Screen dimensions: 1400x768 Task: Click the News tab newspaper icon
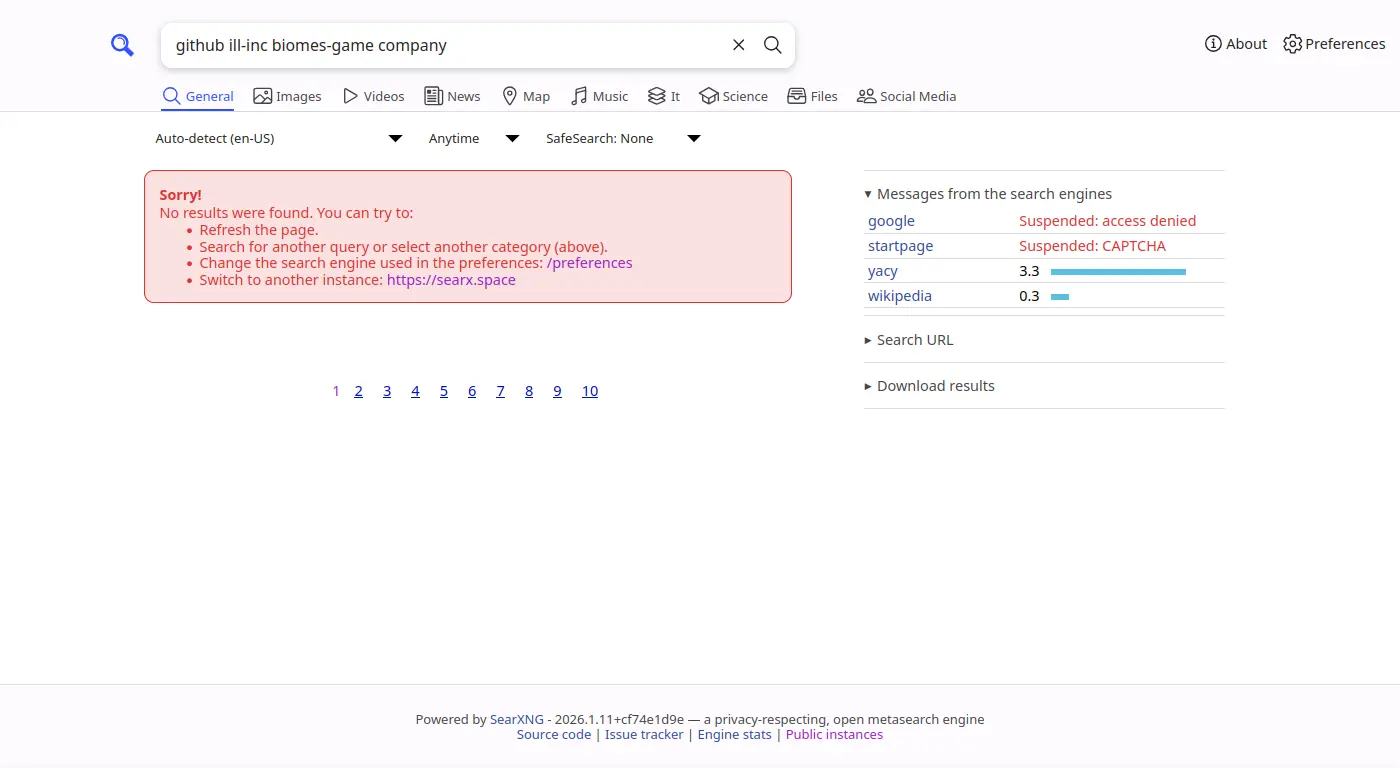(433, 96)
